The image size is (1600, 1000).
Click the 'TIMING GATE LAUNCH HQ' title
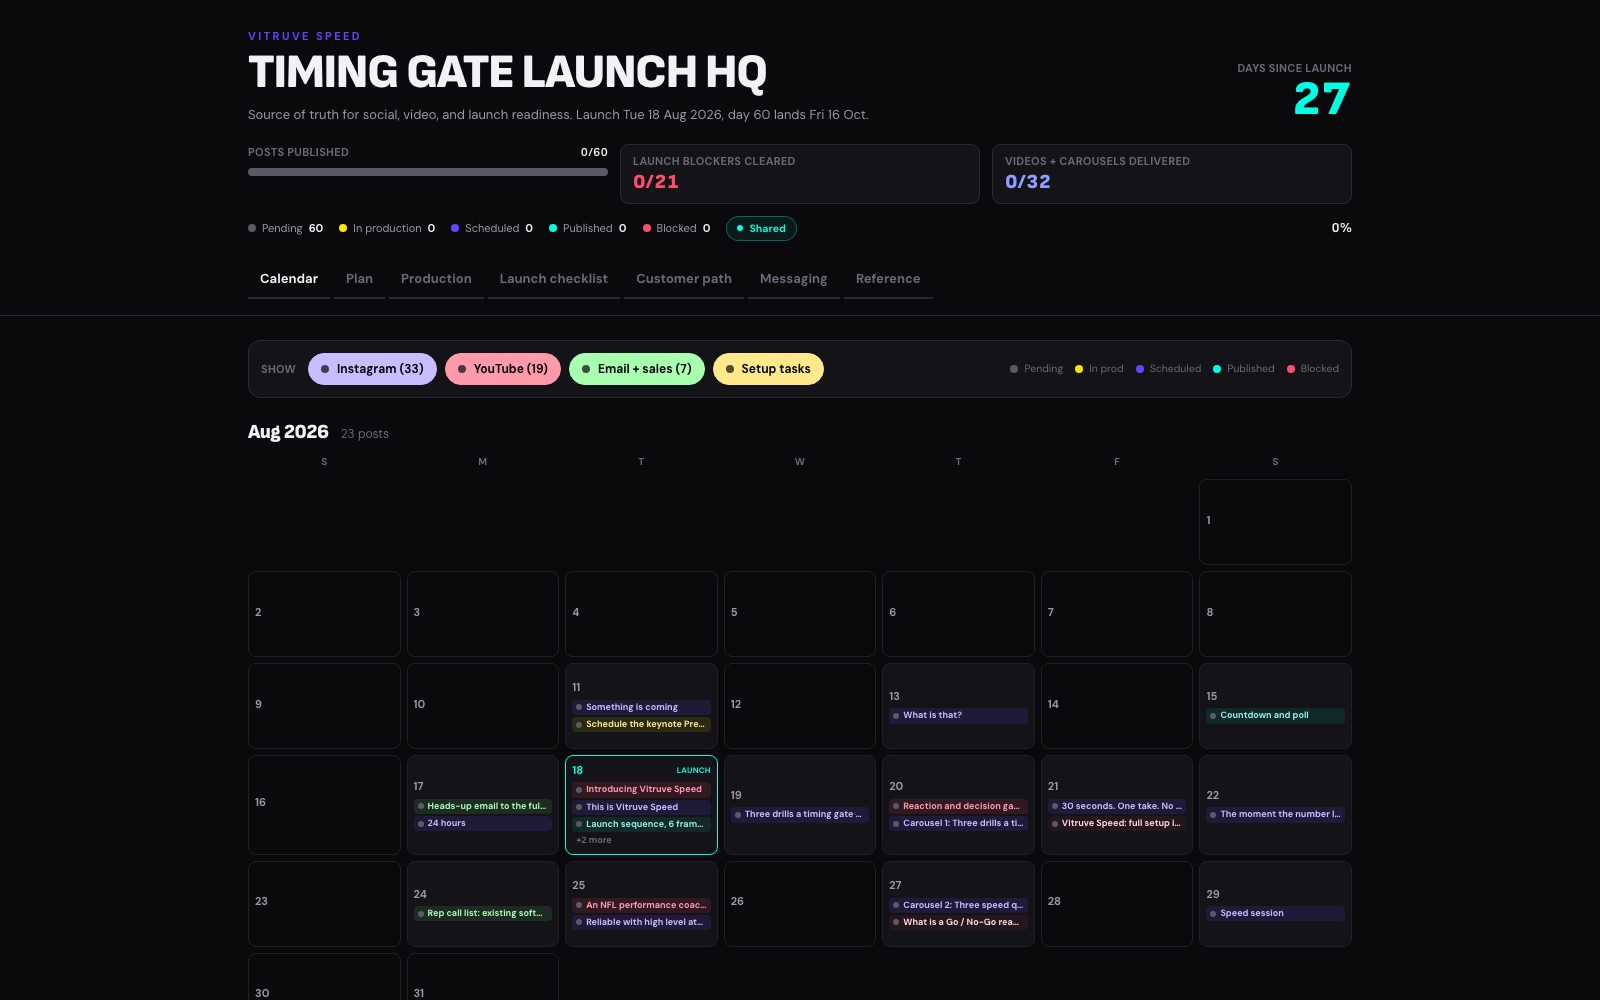click(507, 72)
